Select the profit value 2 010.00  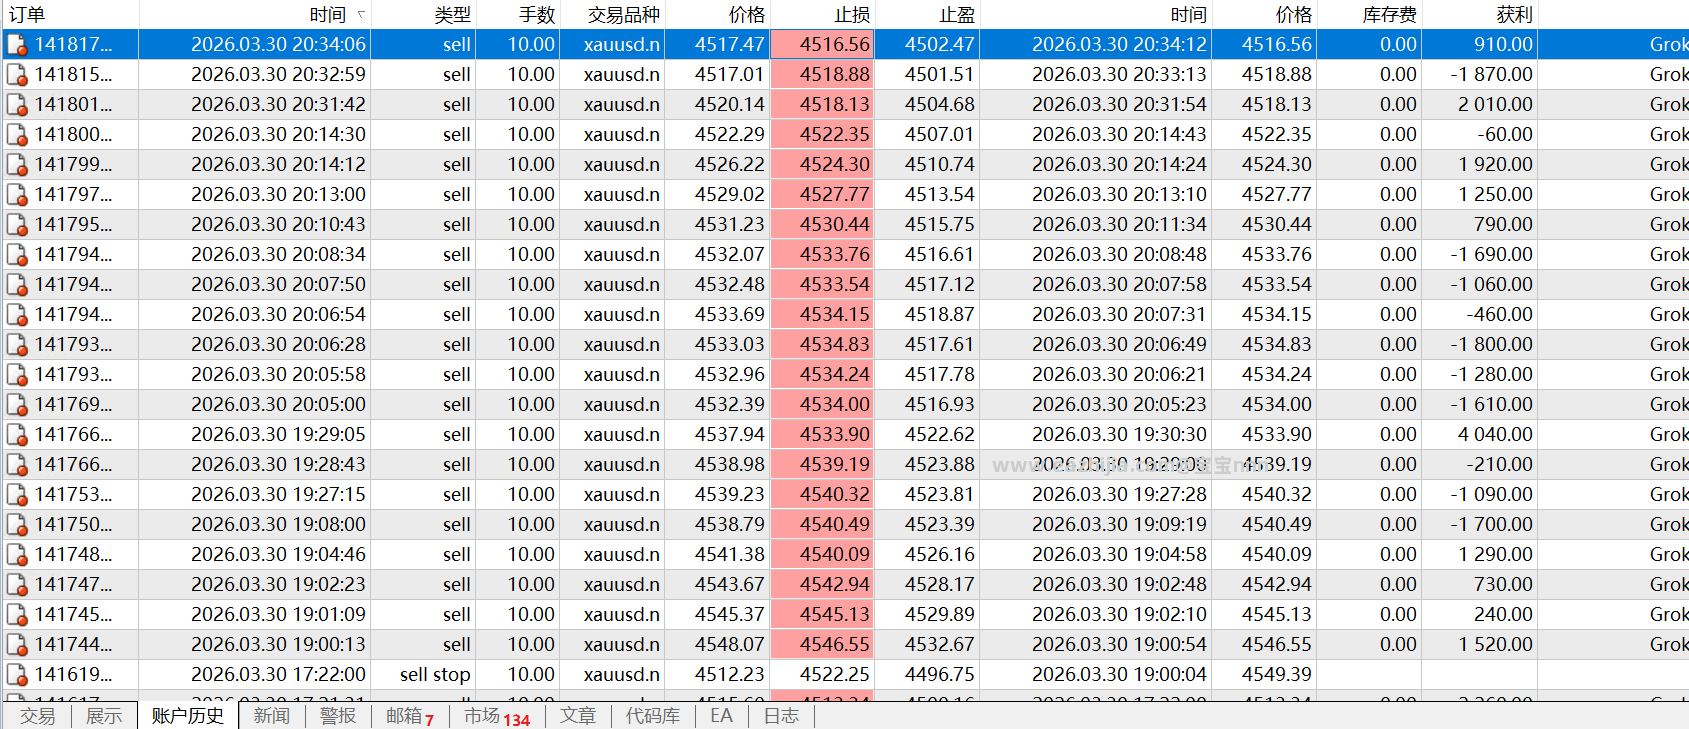click(1495, 105)
